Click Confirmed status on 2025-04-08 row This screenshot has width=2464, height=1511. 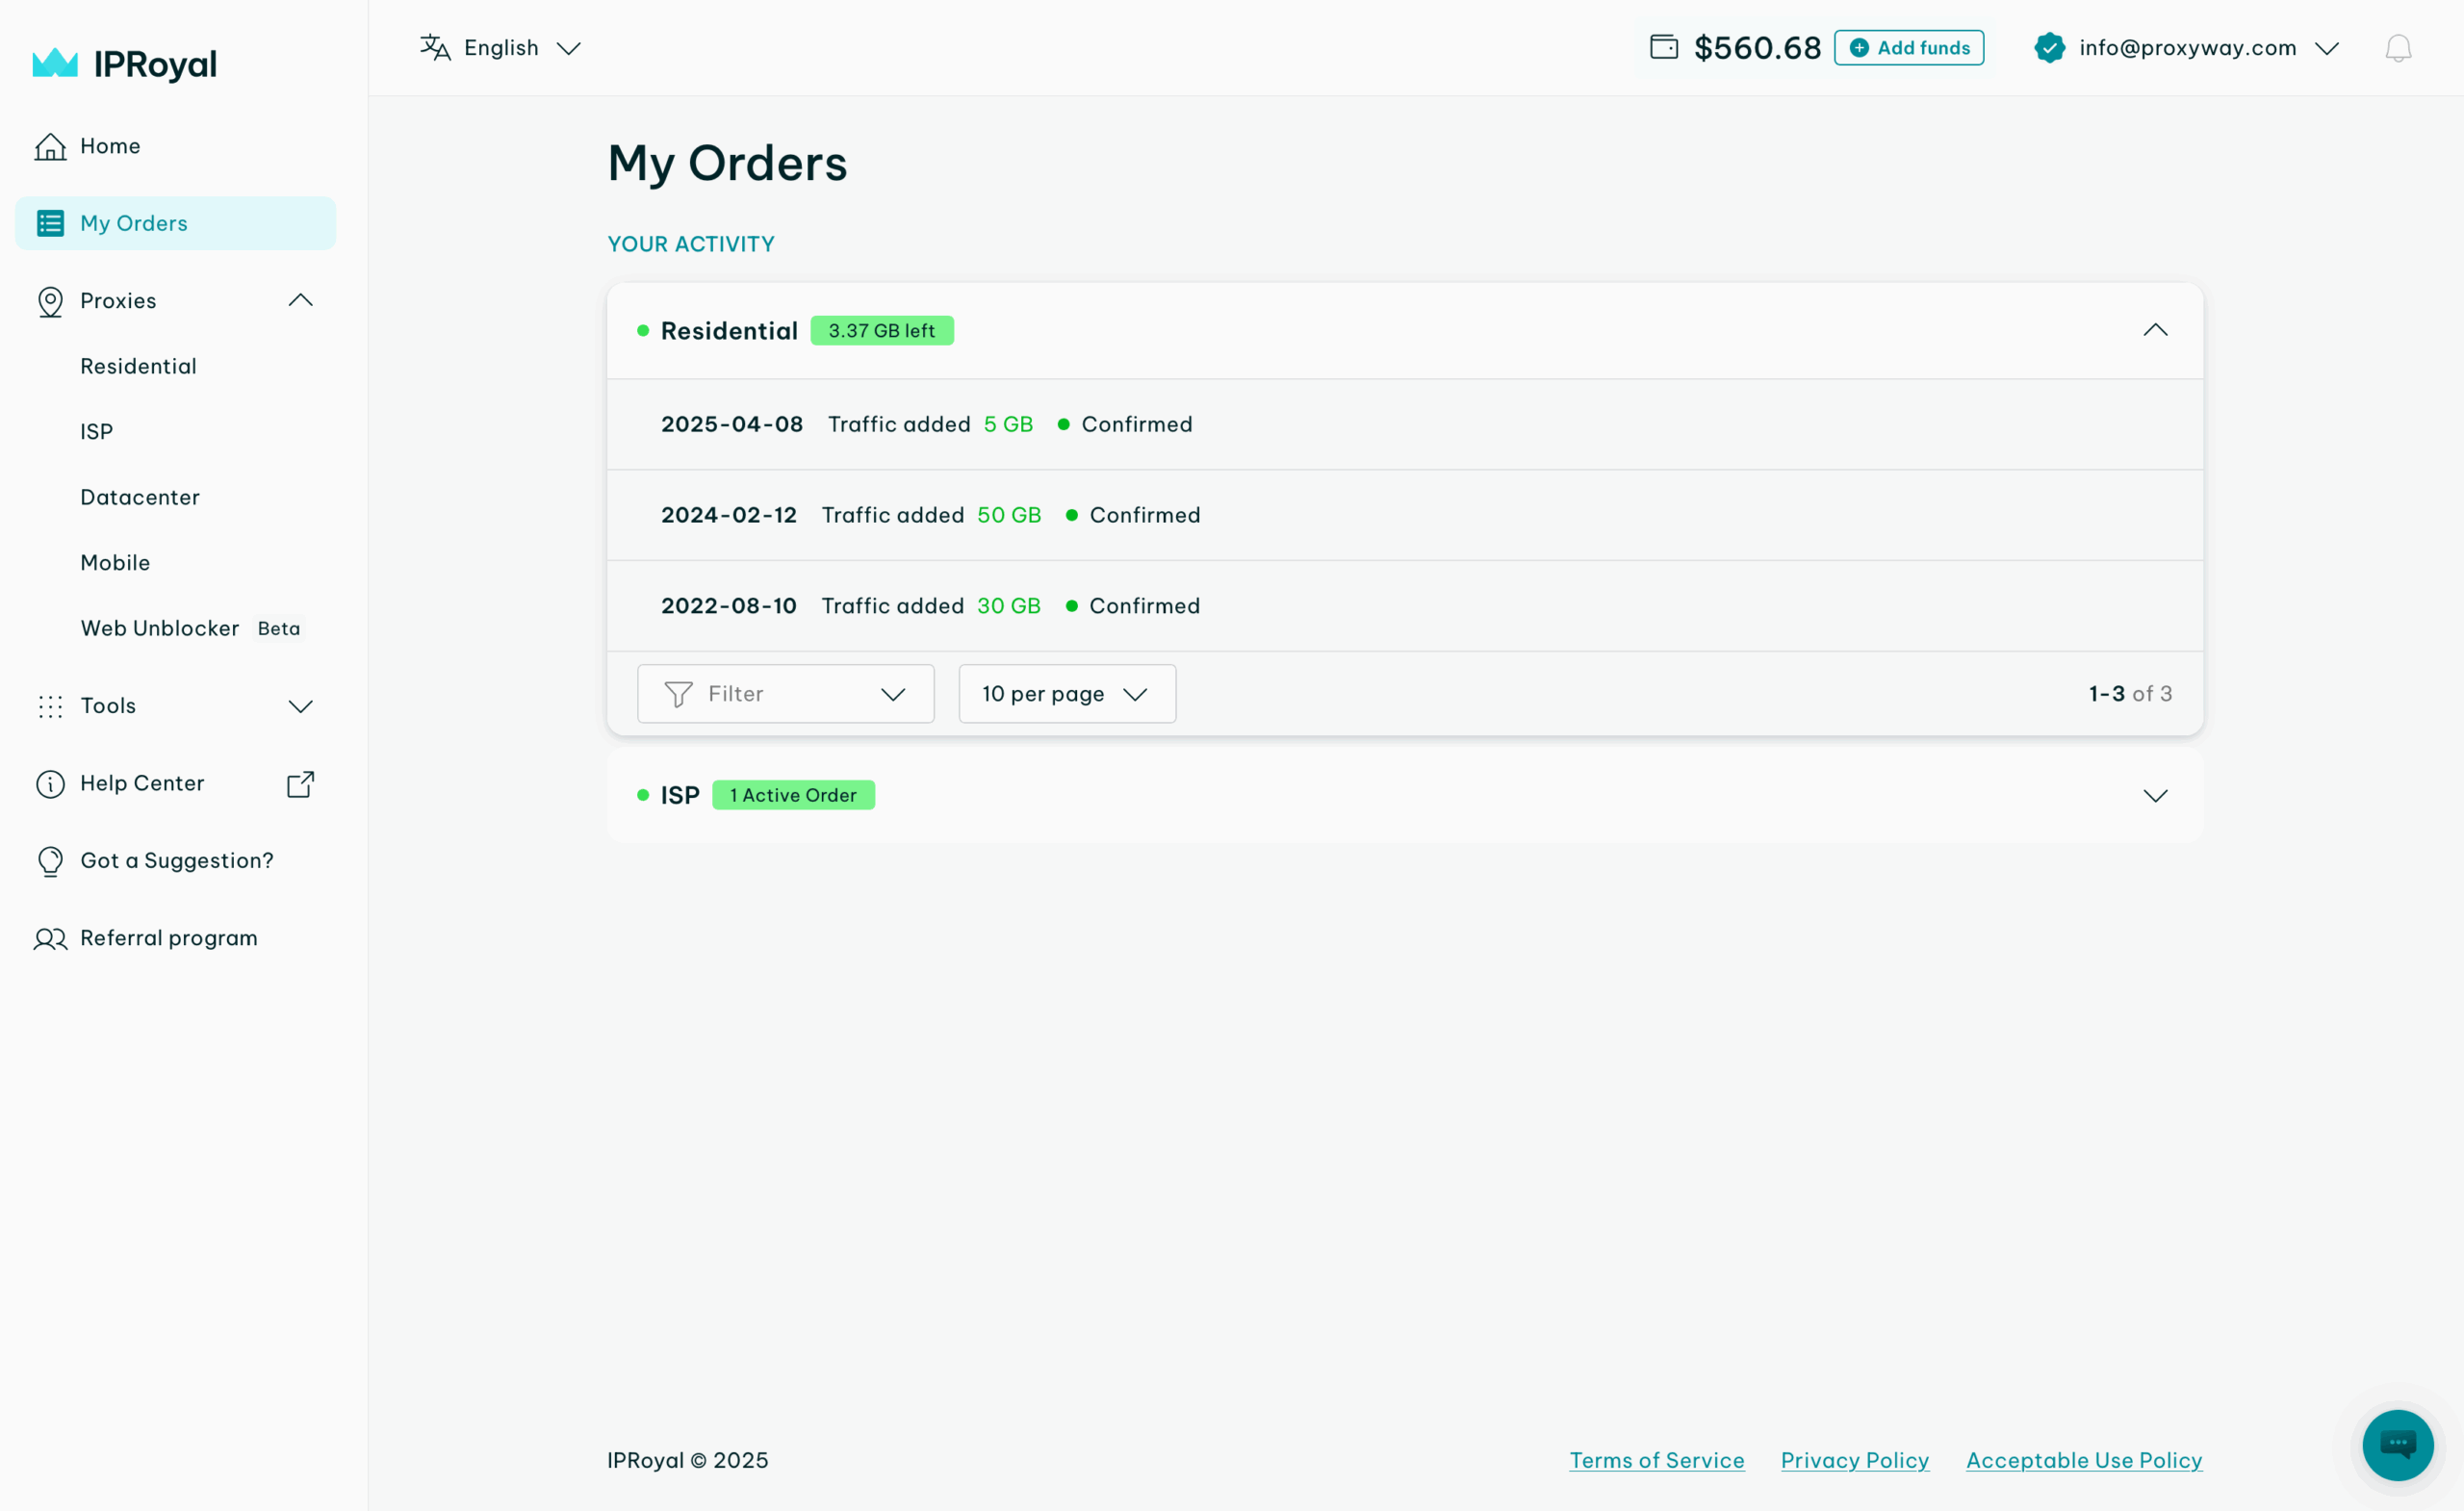[1136, 424]
